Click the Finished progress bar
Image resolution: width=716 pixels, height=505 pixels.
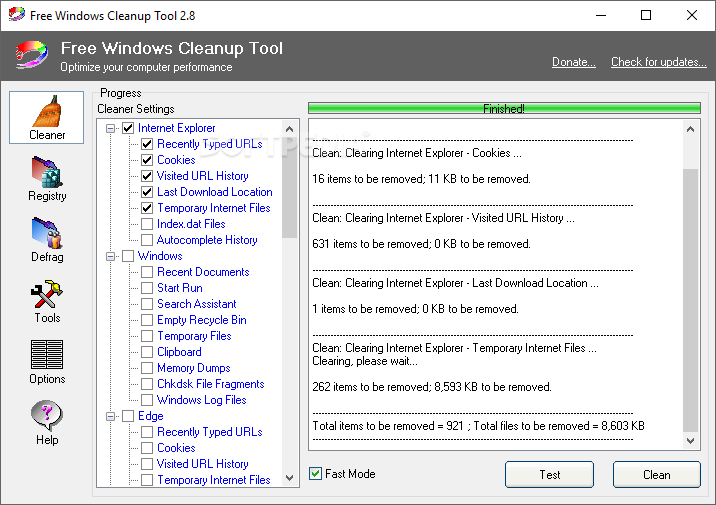point(504,109)
